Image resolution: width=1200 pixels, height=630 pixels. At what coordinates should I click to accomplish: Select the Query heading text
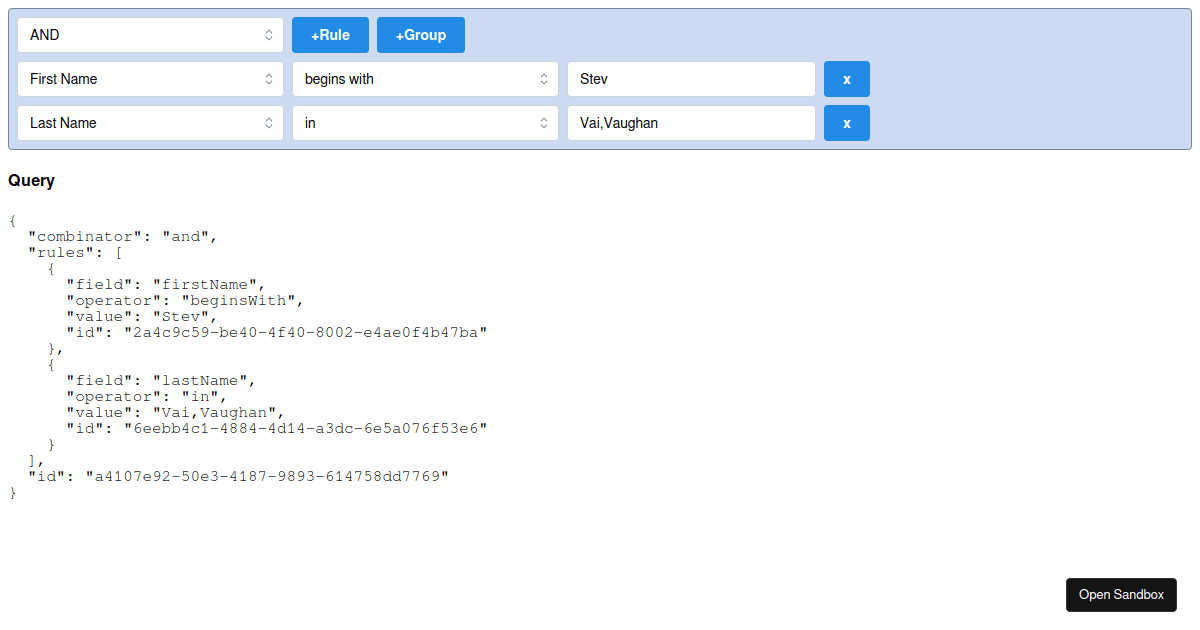(31, 180)
